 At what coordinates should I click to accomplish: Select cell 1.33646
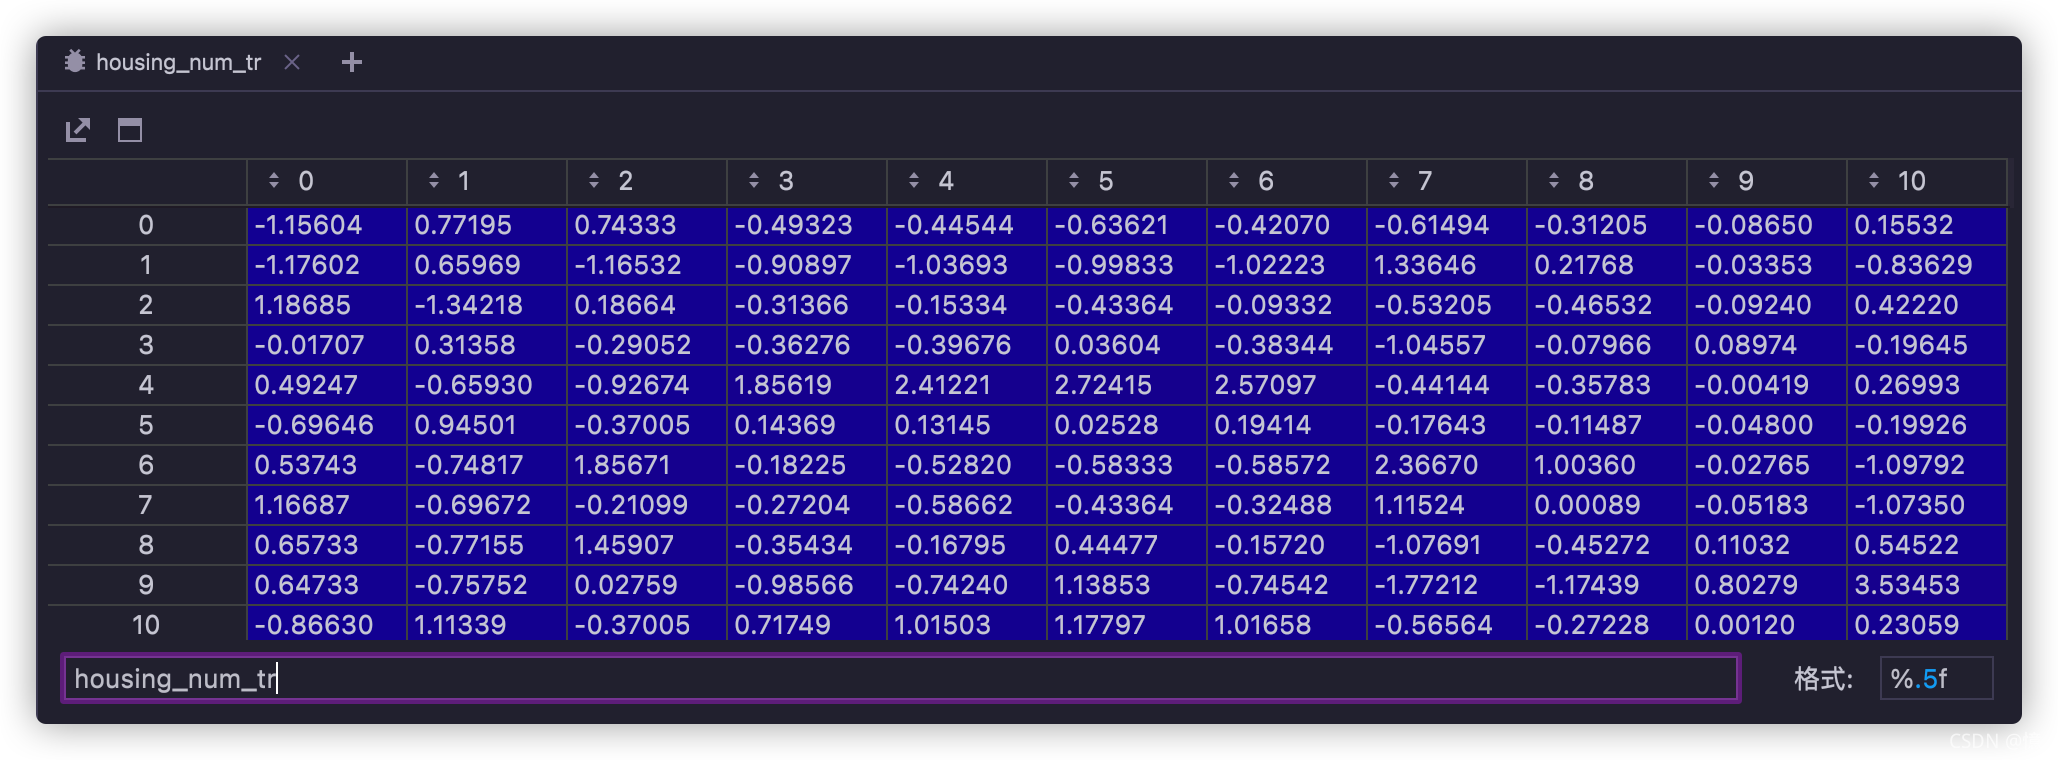1447,265
